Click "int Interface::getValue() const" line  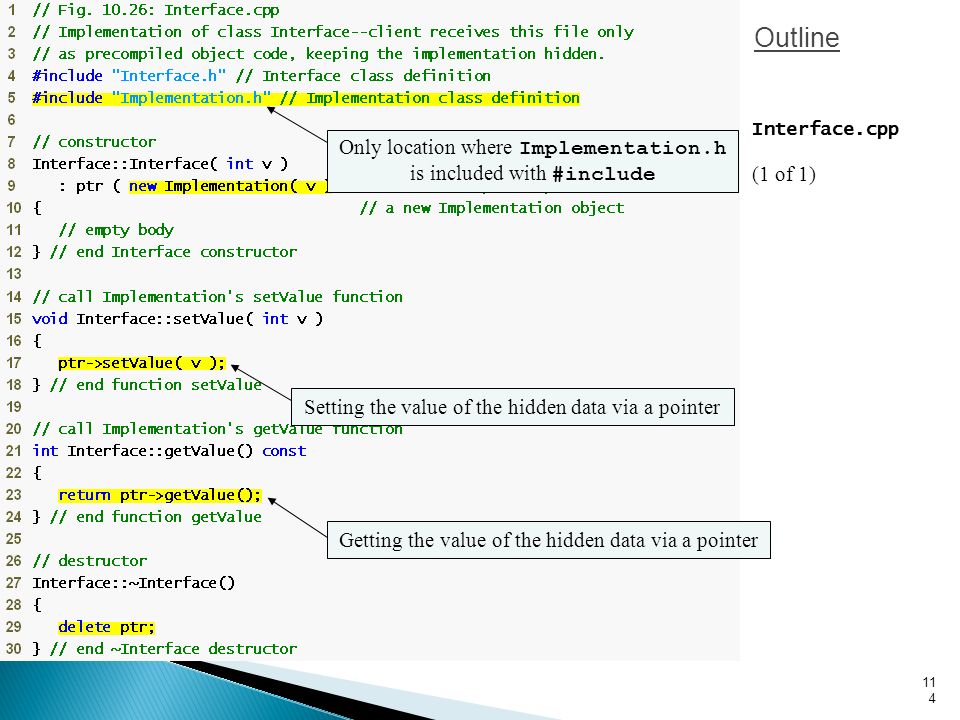point(169,451)
